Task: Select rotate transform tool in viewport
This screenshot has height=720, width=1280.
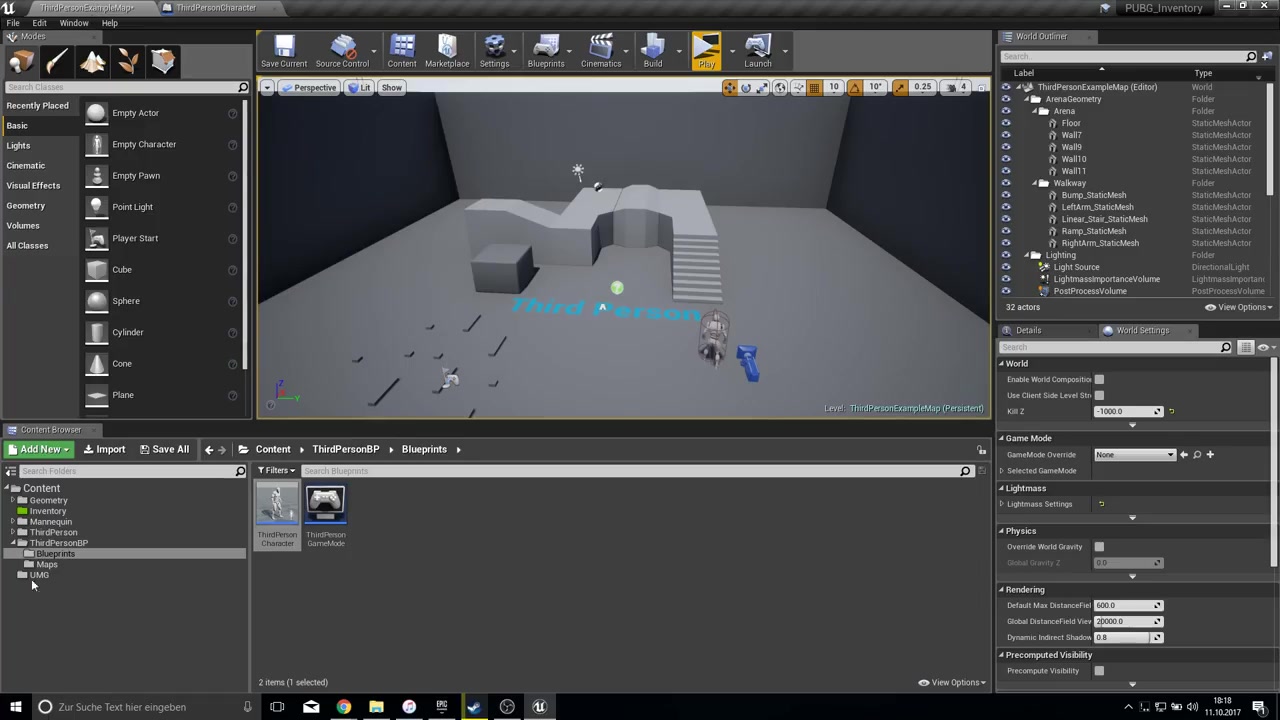Action: tap(746, 88)
